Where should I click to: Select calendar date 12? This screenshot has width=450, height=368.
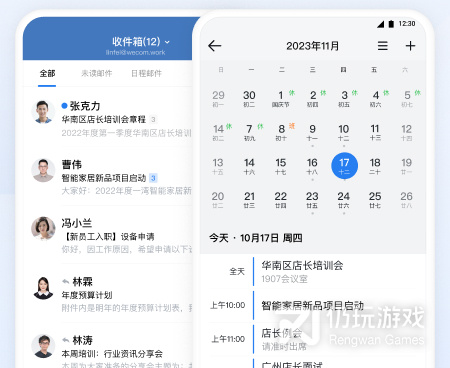click(x=406, y=132)
